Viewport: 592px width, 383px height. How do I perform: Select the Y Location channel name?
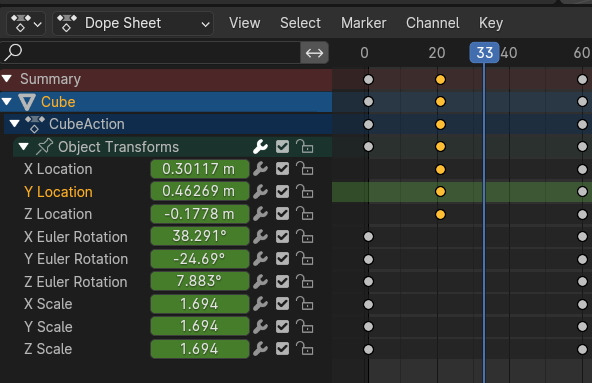point(58,192)
